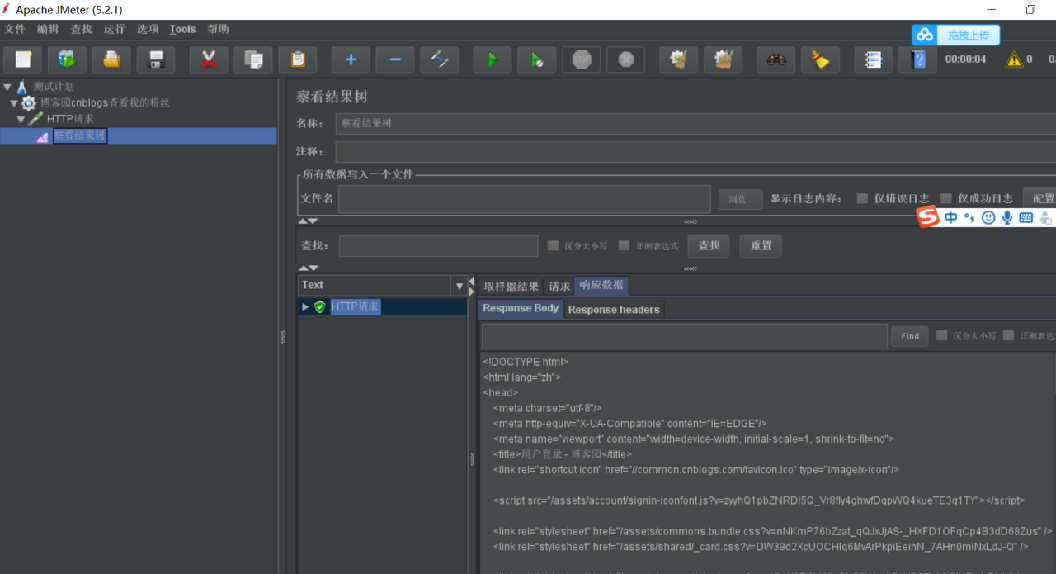Click the 重置 reset button
This screenshot has width=1056, height=574.
click(x=761, y=246)
